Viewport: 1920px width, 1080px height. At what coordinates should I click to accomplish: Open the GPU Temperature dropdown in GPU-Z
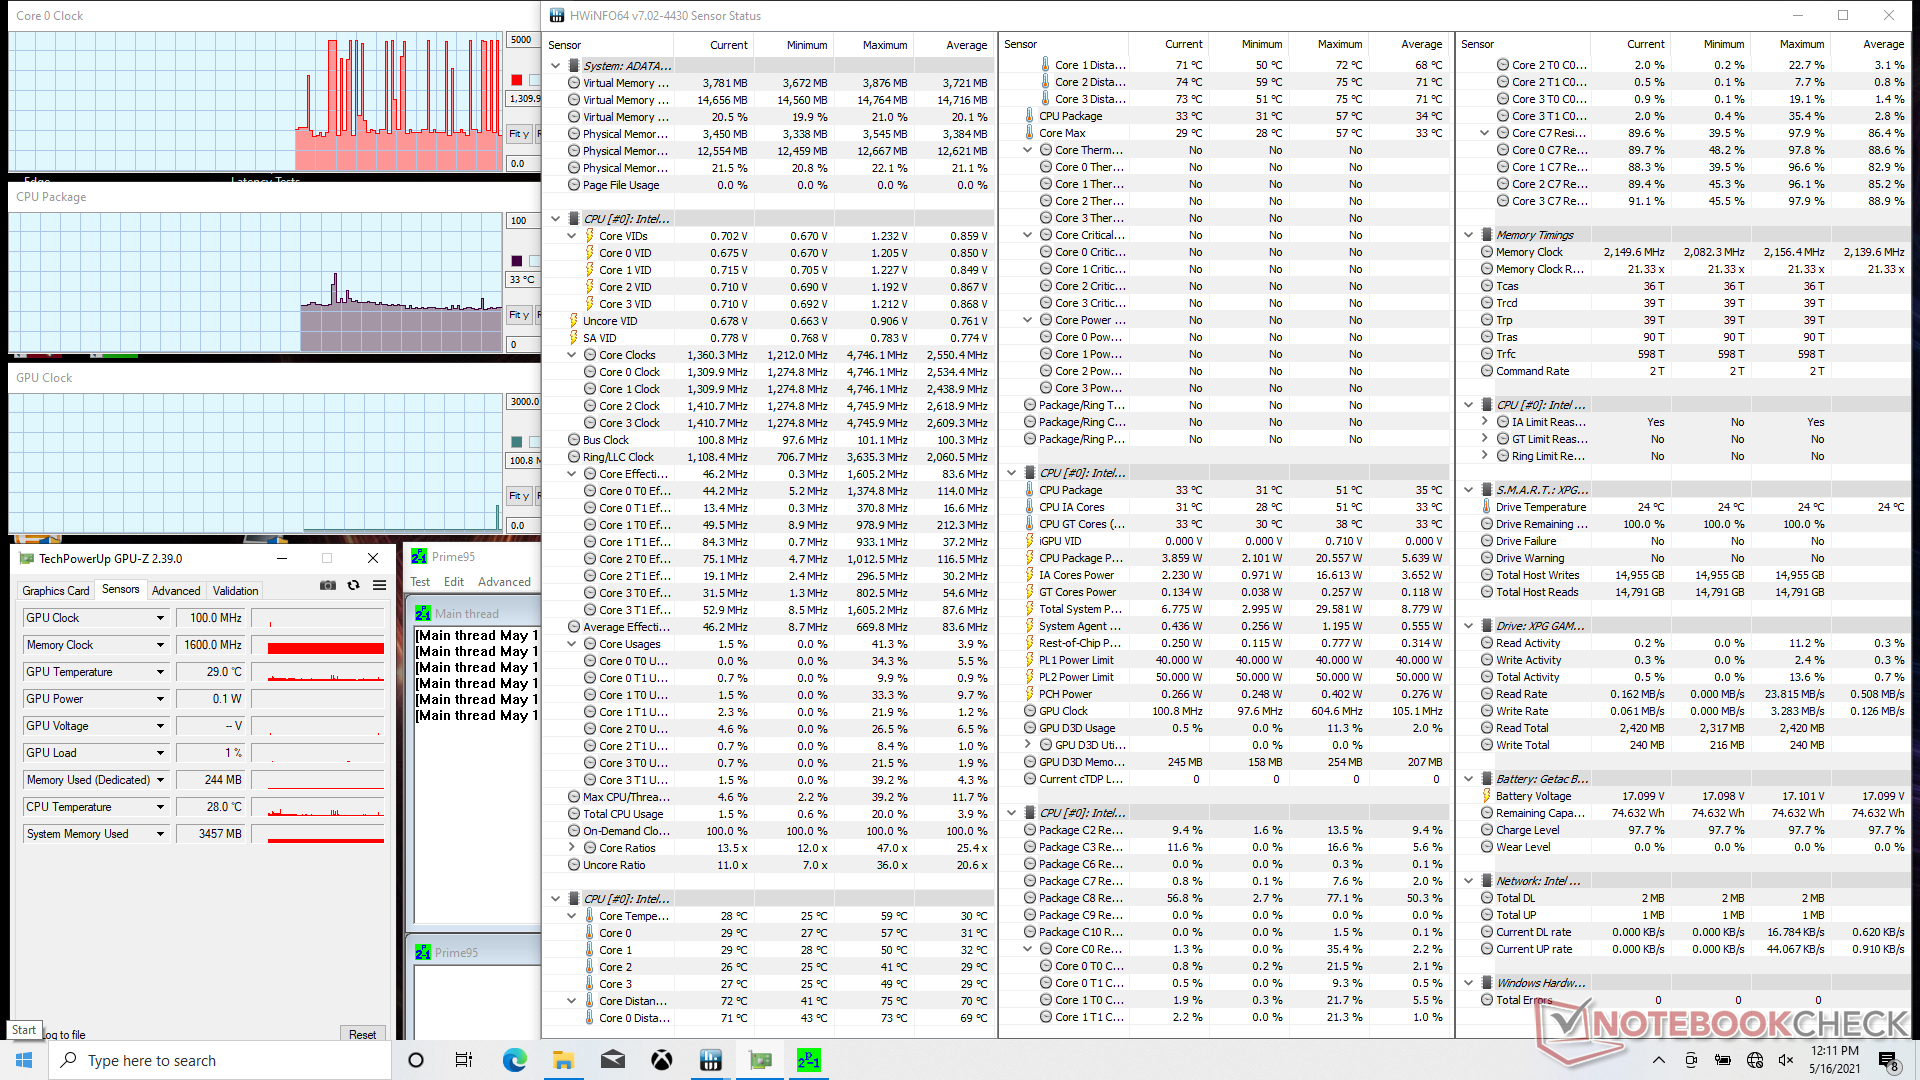point(160,672)
